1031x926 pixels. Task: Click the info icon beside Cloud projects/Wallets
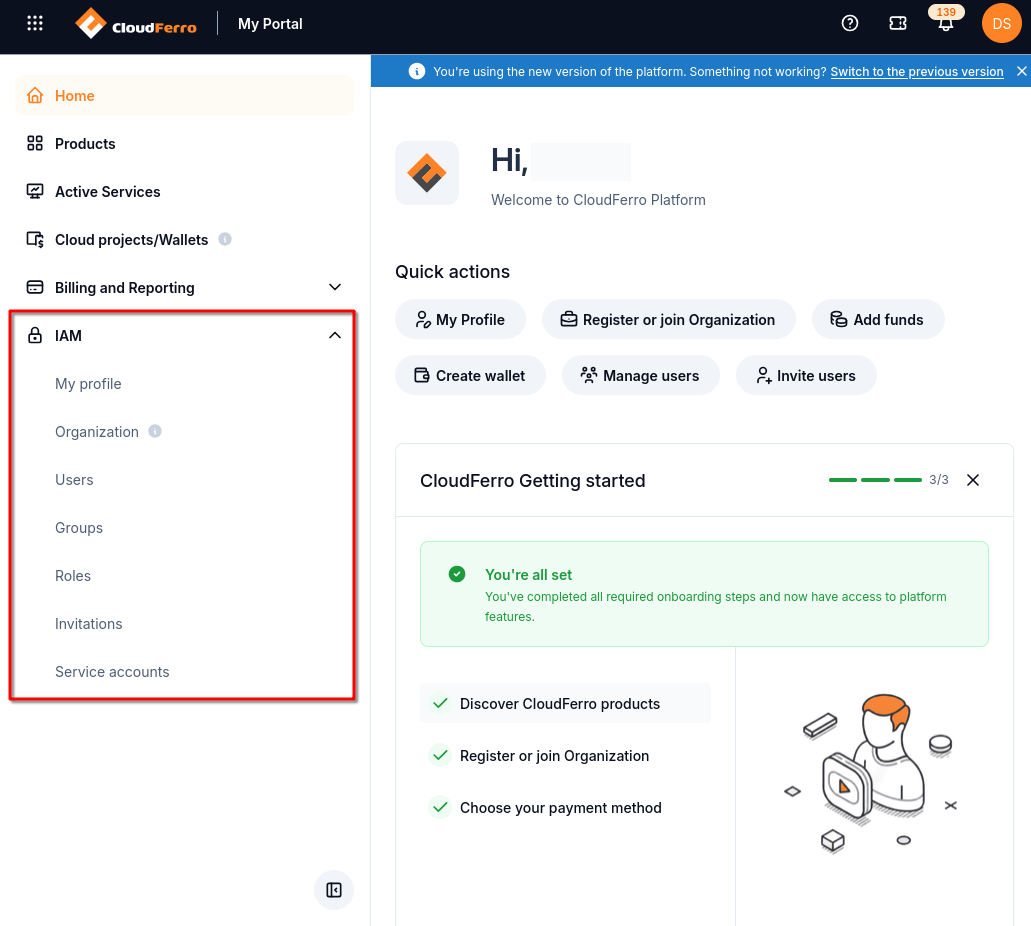coord(225,239)
